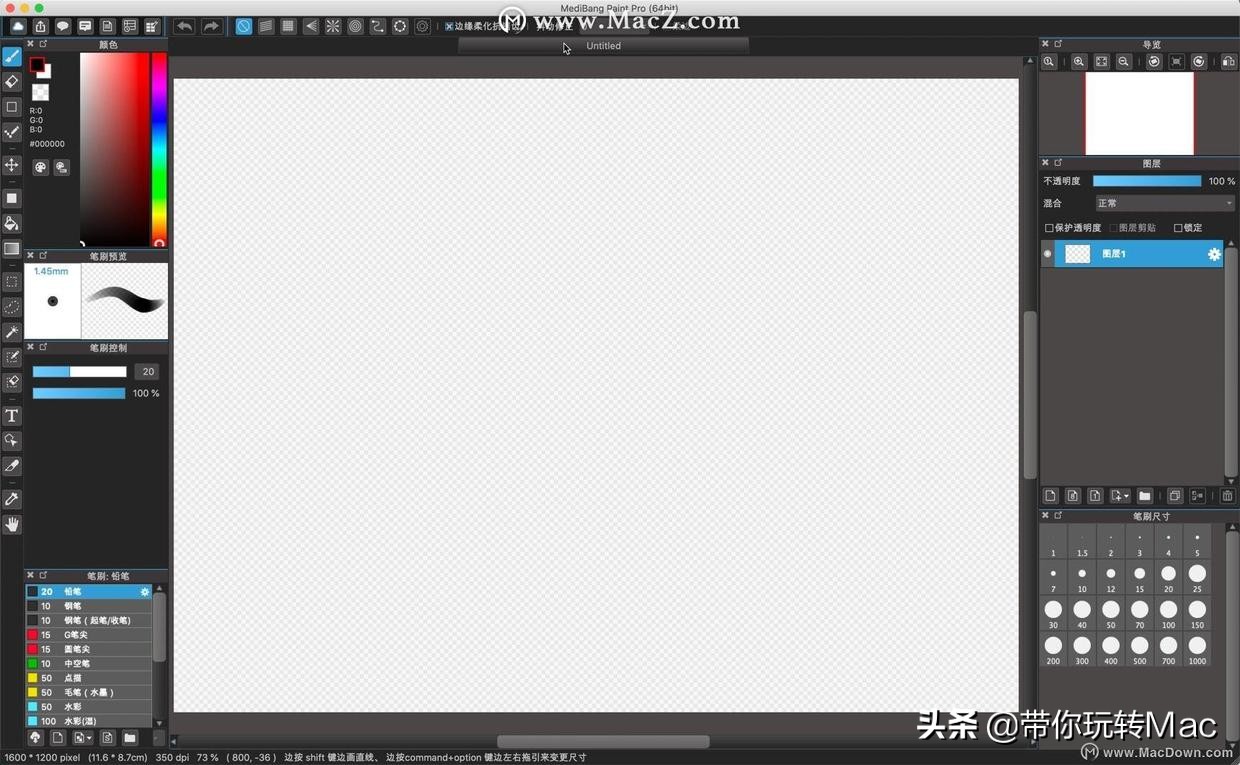Select the Text tool
The image size is (1240, 765).
(12, 415)
